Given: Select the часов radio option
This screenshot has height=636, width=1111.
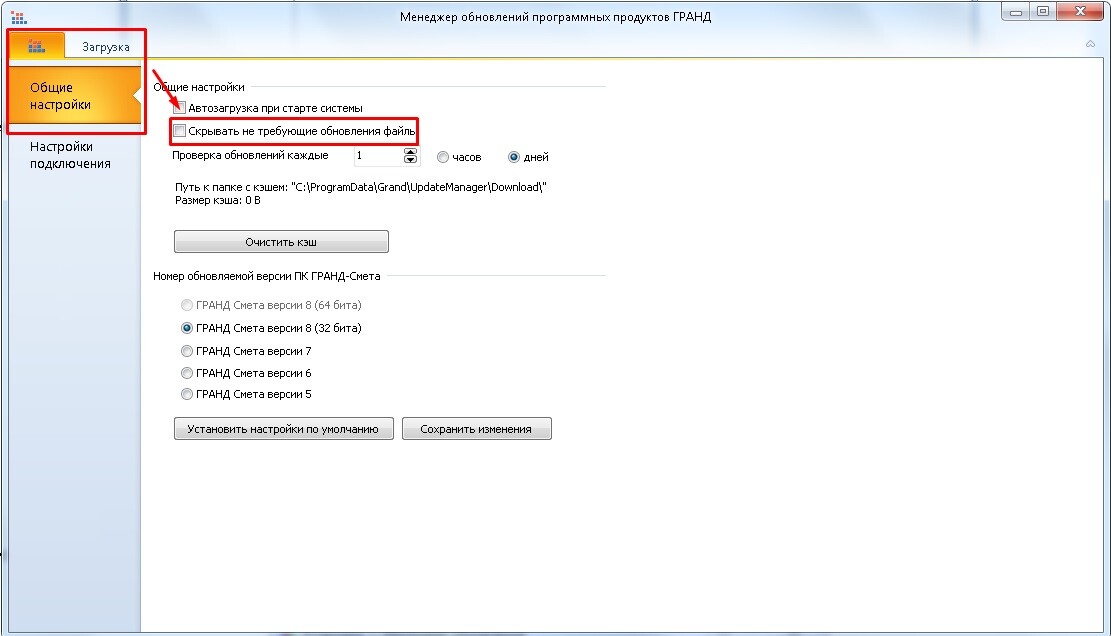Looking at the screenshot, I should (x=443, y=157).
